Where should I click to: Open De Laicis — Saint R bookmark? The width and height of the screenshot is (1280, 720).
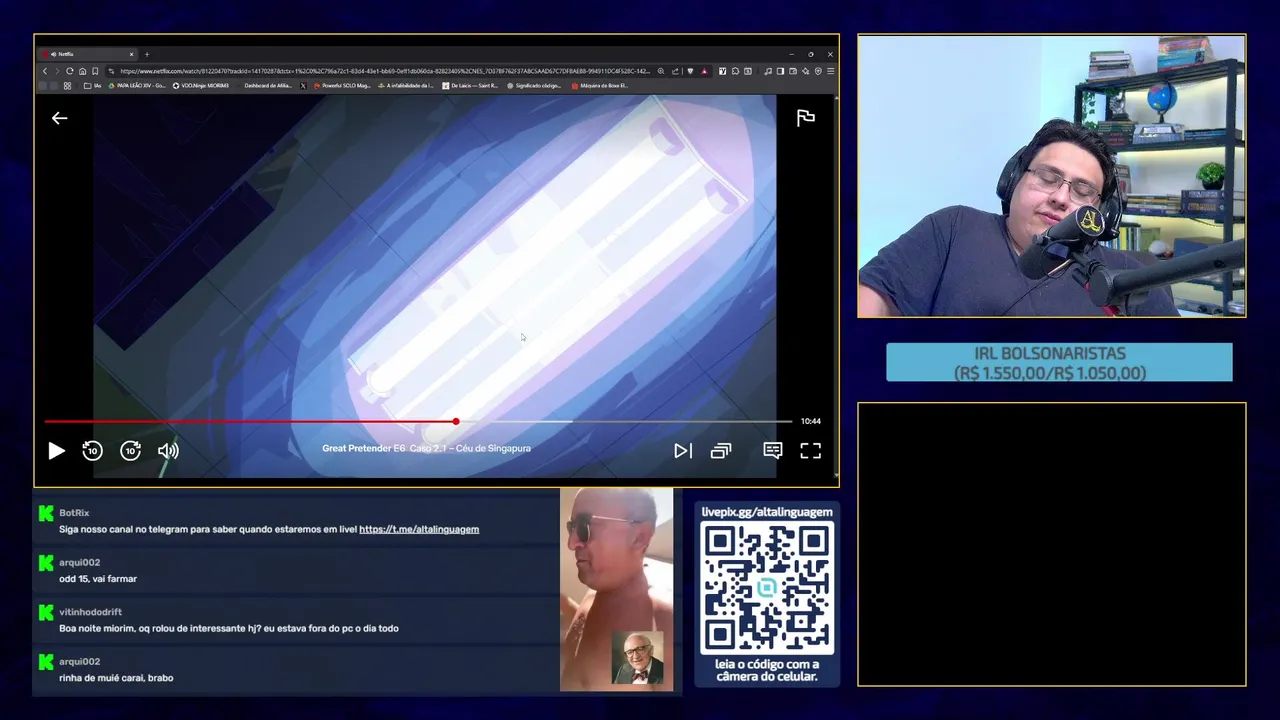[470, 86]
